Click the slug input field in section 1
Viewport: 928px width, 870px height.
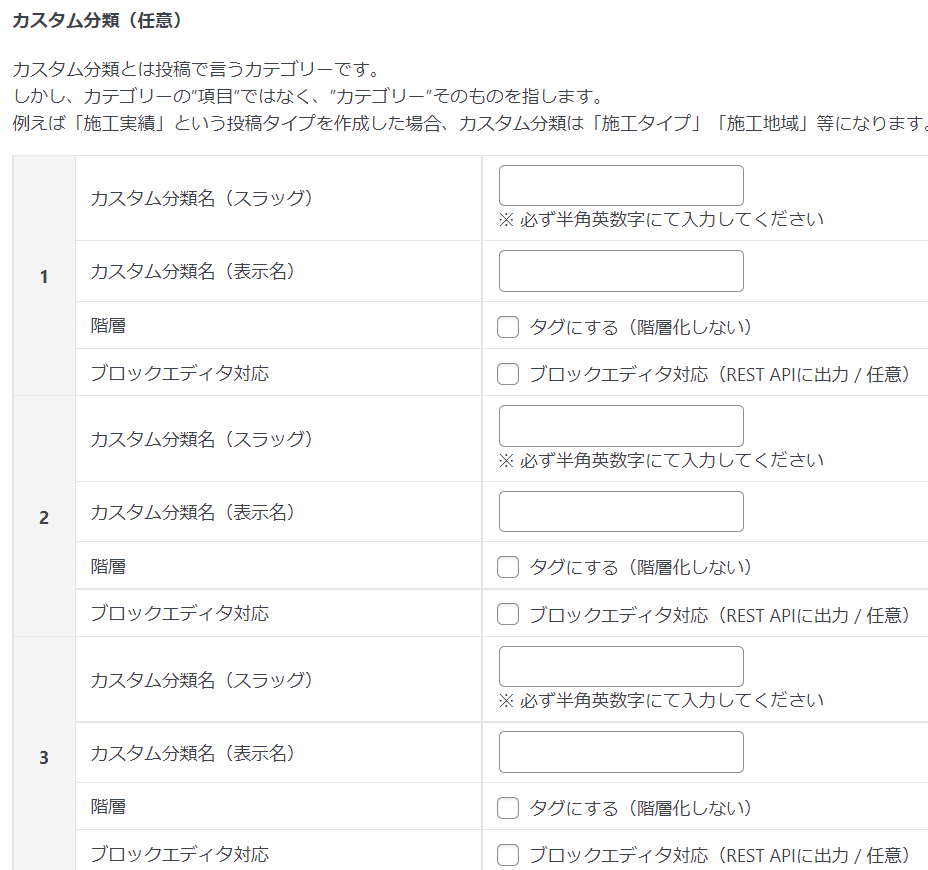[x=621, y=186]
